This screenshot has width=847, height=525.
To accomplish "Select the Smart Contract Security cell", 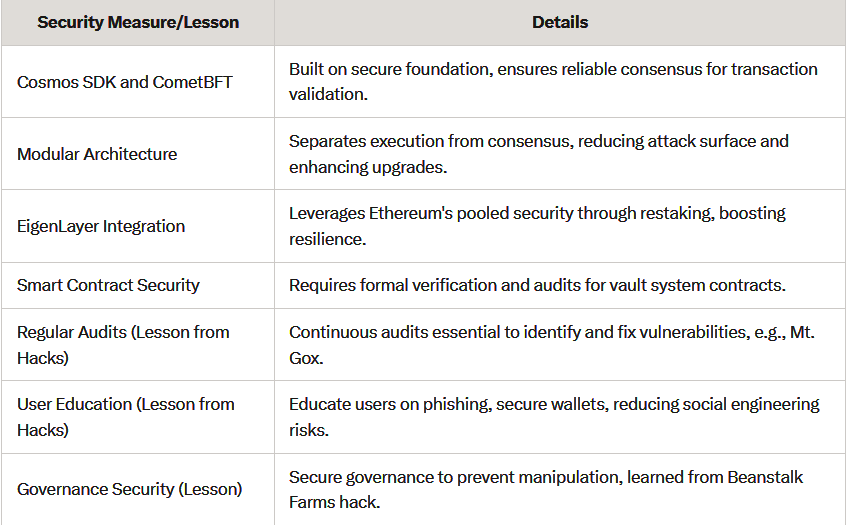I will pos(138,285).
